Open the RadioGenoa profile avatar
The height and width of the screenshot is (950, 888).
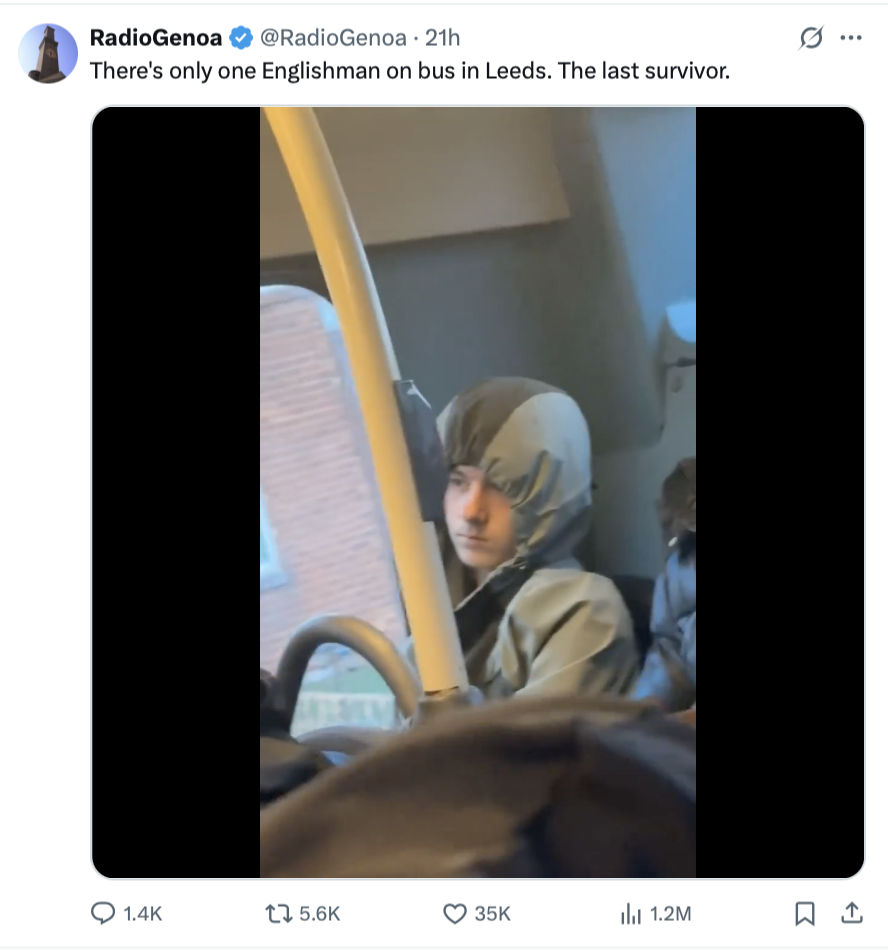tap(48, 53)
